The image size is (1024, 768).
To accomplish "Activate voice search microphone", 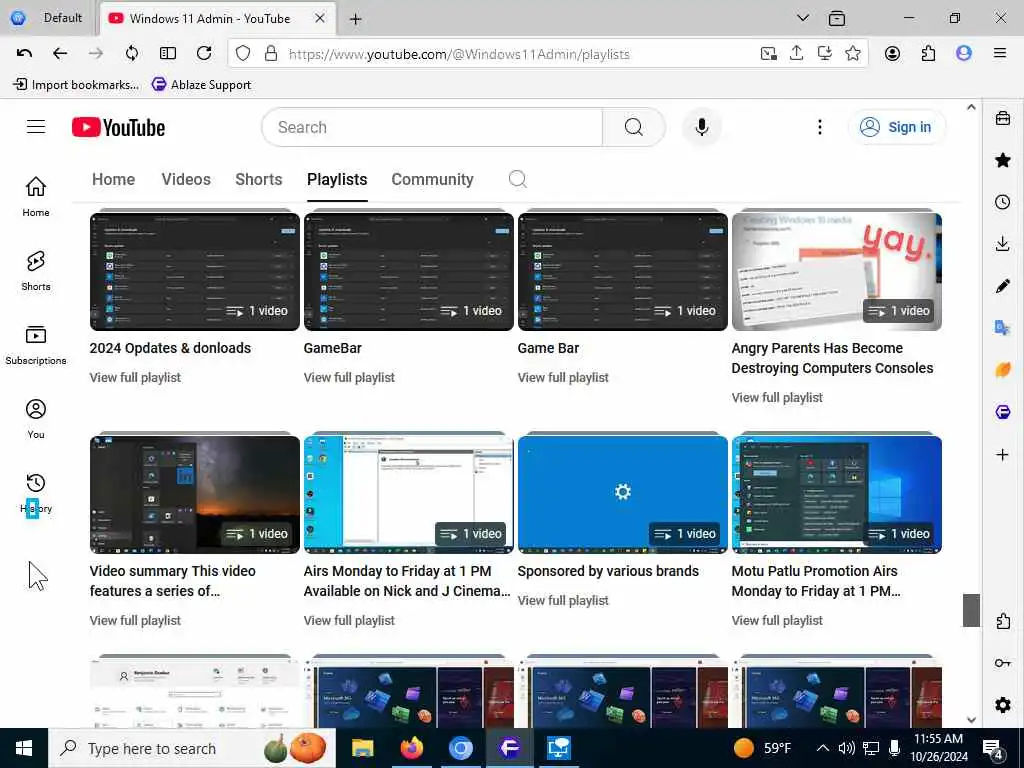I will 701,127.
